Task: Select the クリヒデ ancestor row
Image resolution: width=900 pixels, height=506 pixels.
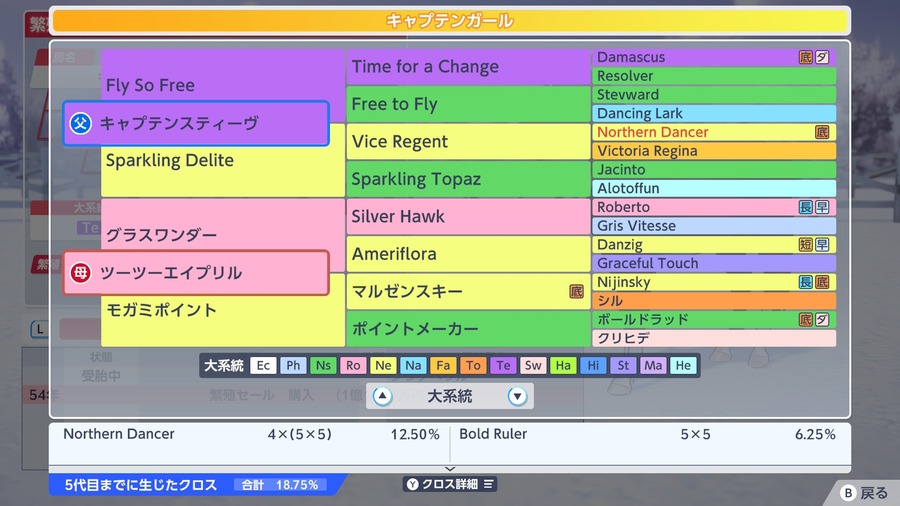Action: click(714, 338)
